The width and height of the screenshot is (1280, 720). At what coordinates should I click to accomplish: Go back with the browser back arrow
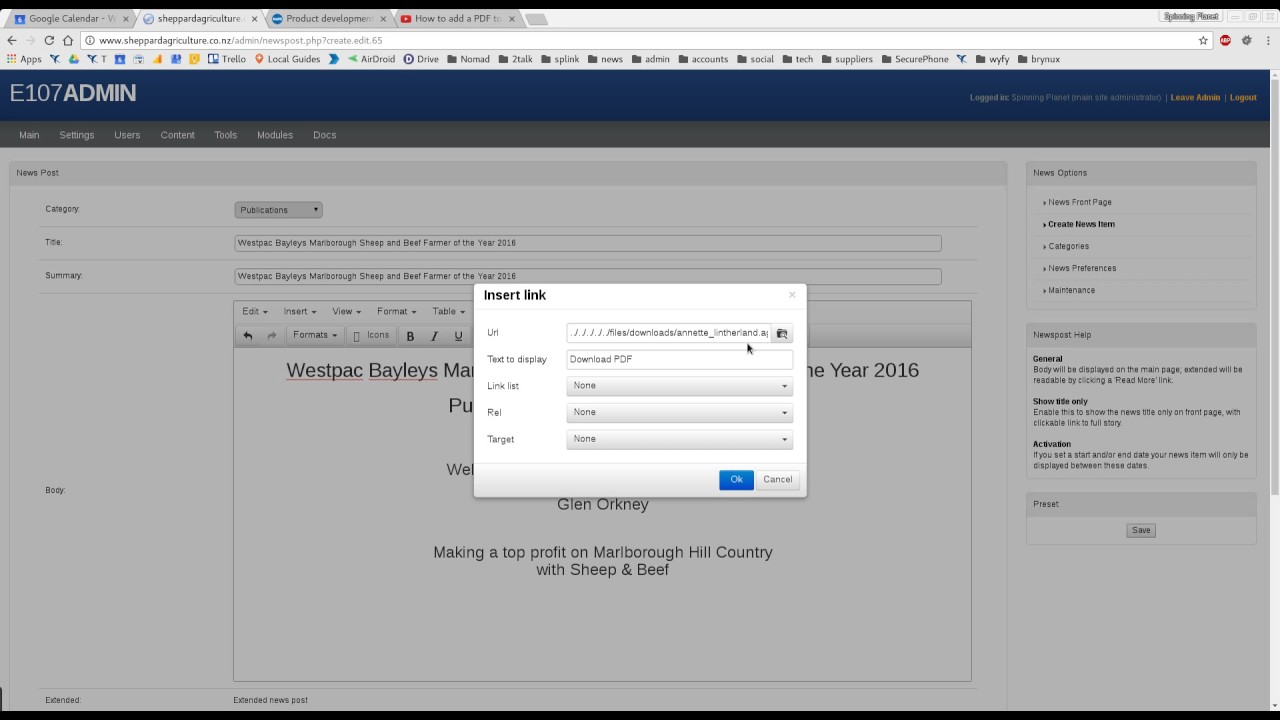pyautogui.click(x=12, y=40)
